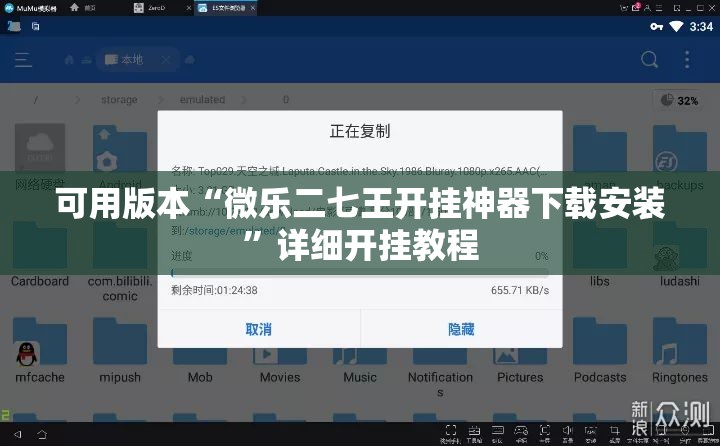The width and height of the screenshot is (720, 446).
Task: Switch to the MuMu 首页 home tab
Action: click(x=83, y=8)
